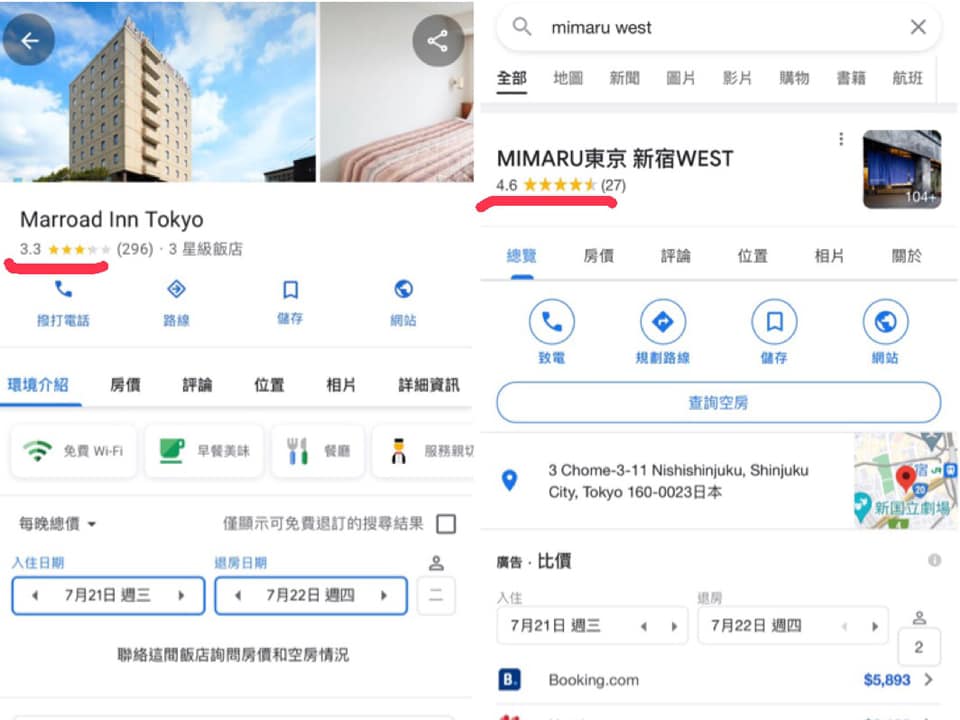960x720 pixels.
Task: Expand the 每晚總價 price dropdown
Action: coord(58,524)
